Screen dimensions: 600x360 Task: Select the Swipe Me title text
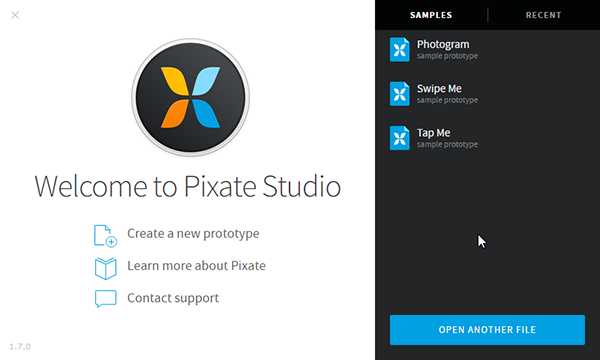(x=439, y=89)
